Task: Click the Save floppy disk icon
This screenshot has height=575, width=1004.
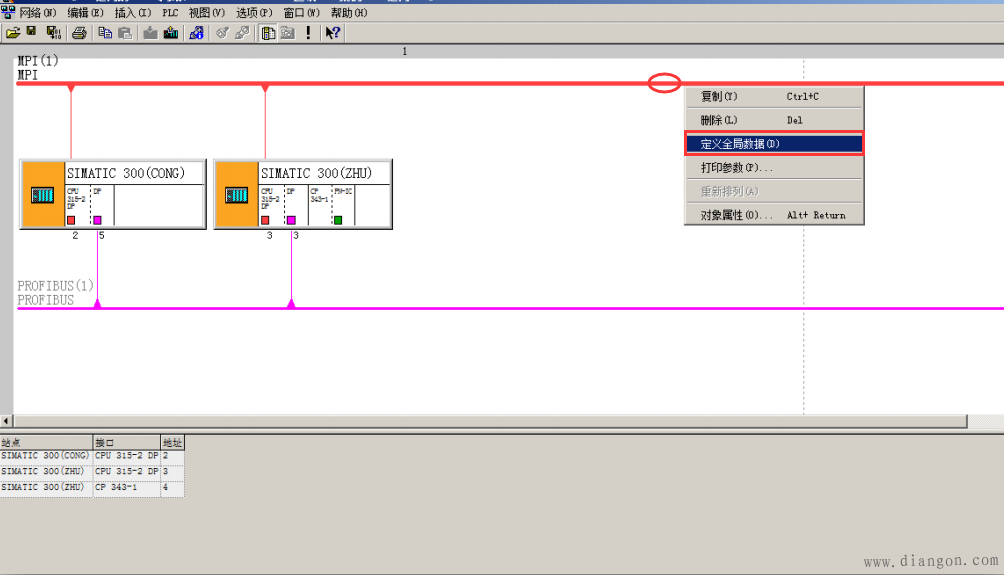Action: click(x=31, y=32)
